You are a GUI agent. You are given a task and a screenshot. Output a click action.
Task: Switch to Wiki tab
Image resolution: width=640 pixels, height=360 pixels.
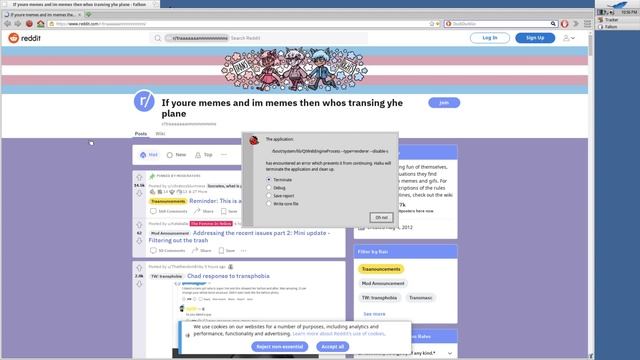click(160, 133)
